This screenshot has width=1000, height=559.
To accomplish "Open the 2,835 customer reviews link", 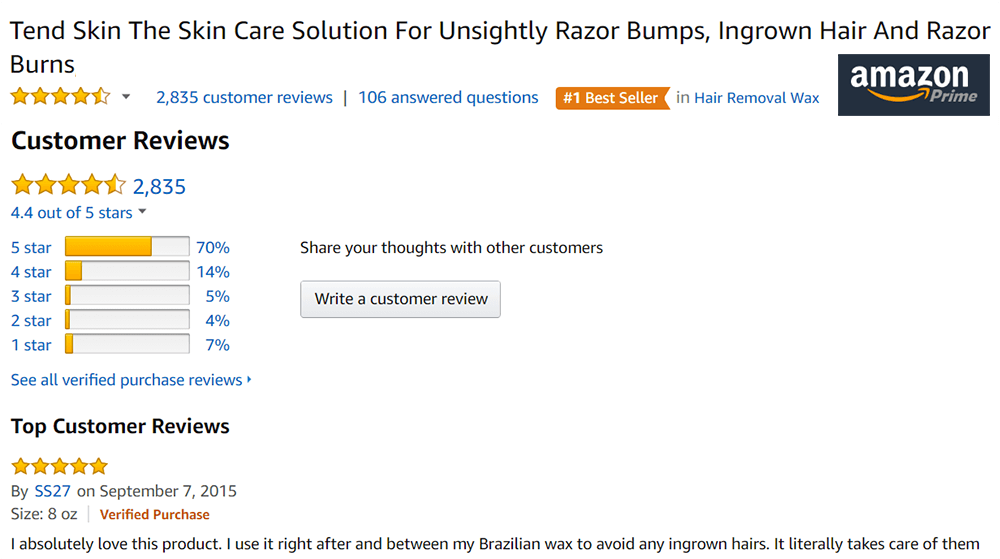I will coord(244,97).
